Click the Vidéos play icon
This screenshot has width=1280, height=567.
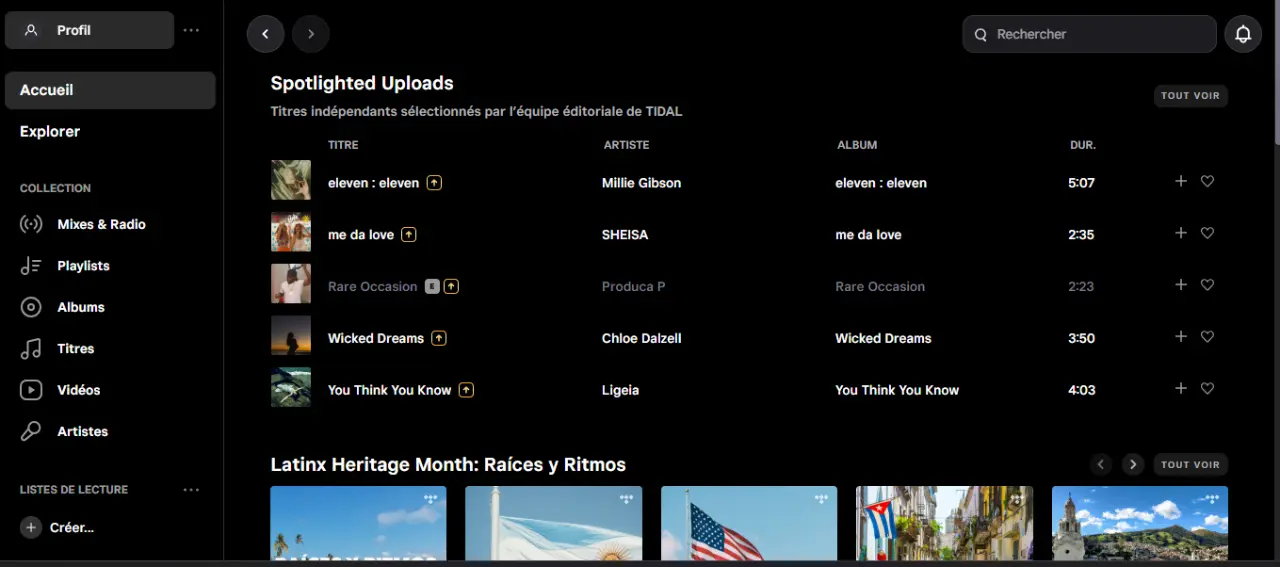click(31, 390)
